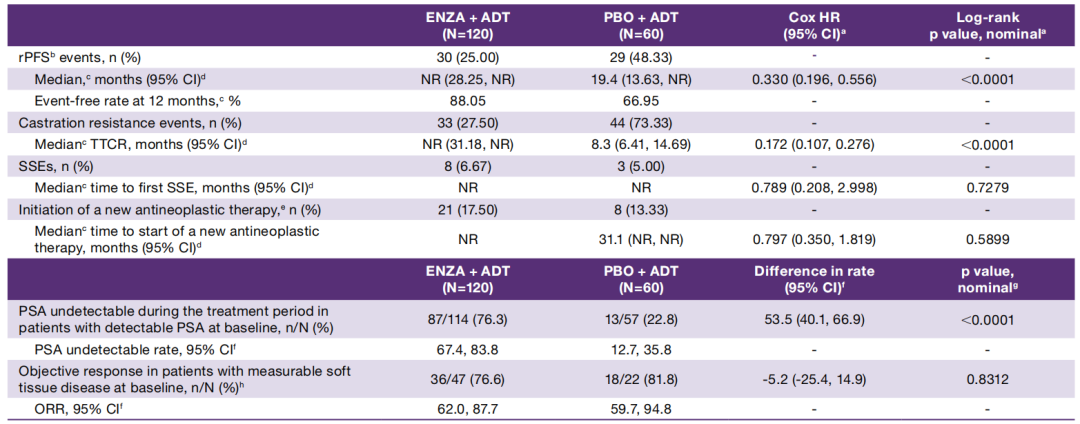Screen dimensions: 1080x424
Task: Click the 0.8312 p value cell
Action: coord(987,380)
